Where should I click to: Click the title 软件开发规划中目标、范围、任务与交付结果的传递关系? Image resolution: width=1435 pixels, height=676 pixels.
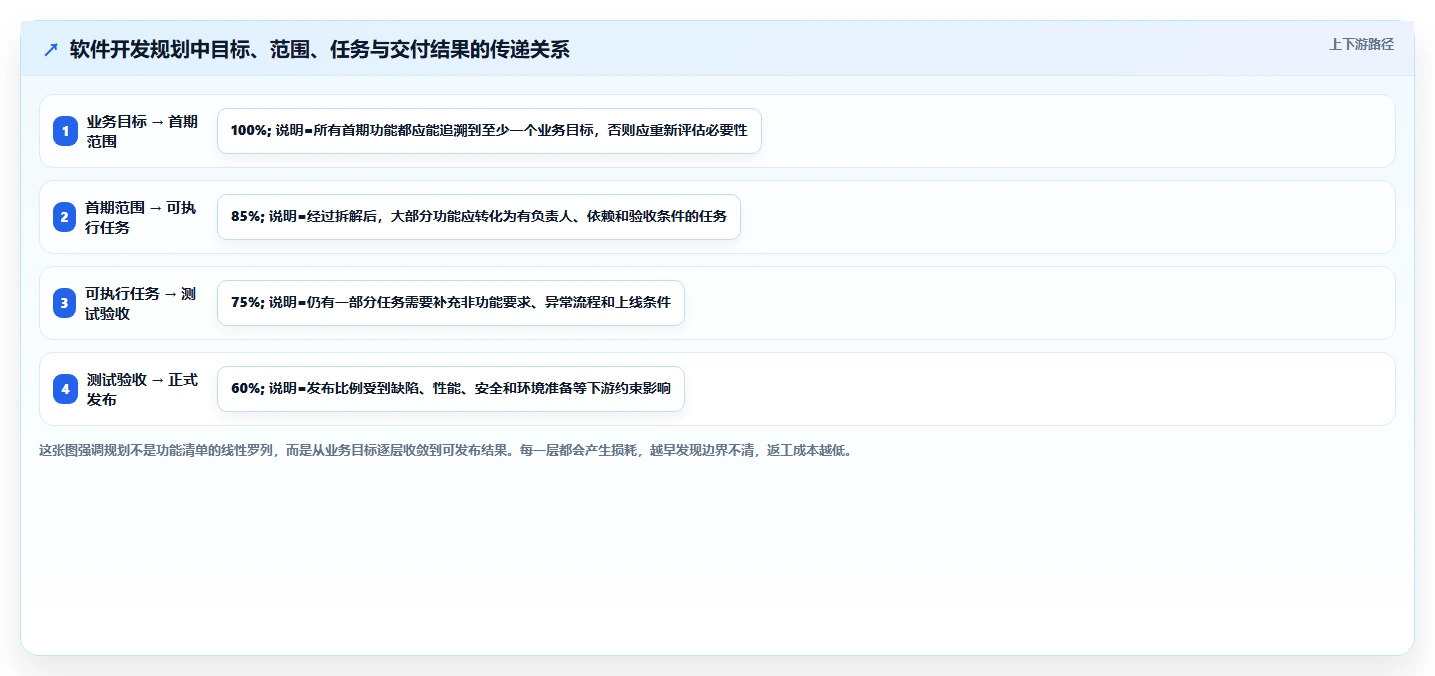(319, 49)
